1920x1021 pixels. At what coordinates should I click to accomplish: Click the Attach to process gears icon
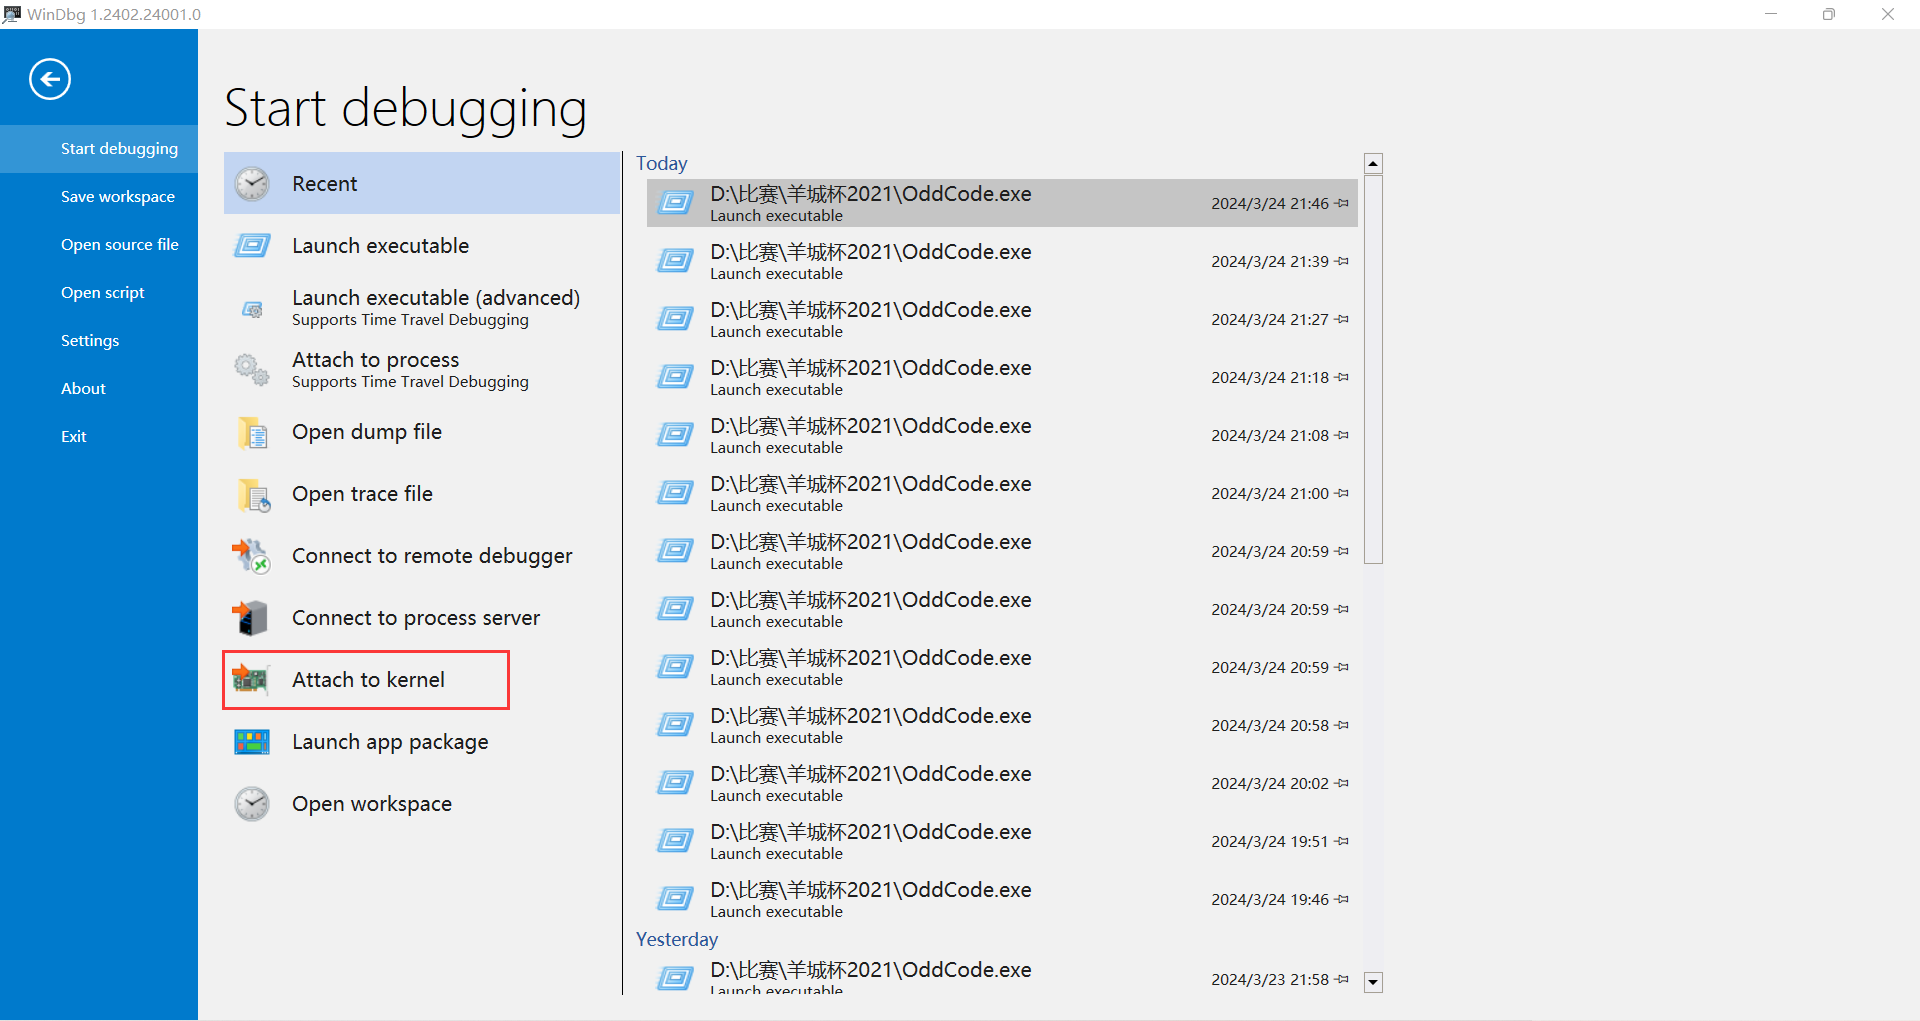point(252,370)
